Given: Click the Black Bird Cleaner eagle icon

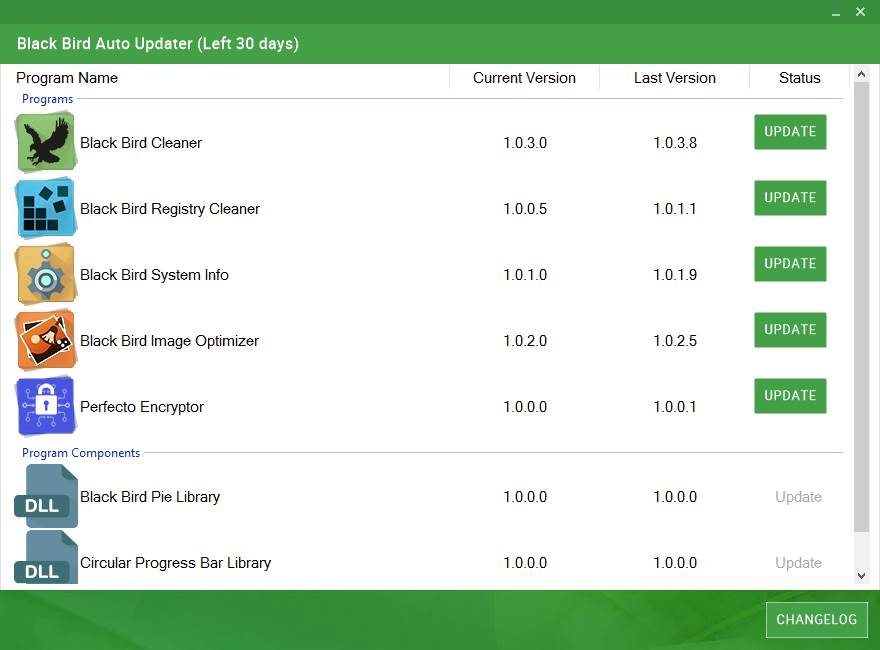Looking at the screenshot, I should [x=46, y=142].
